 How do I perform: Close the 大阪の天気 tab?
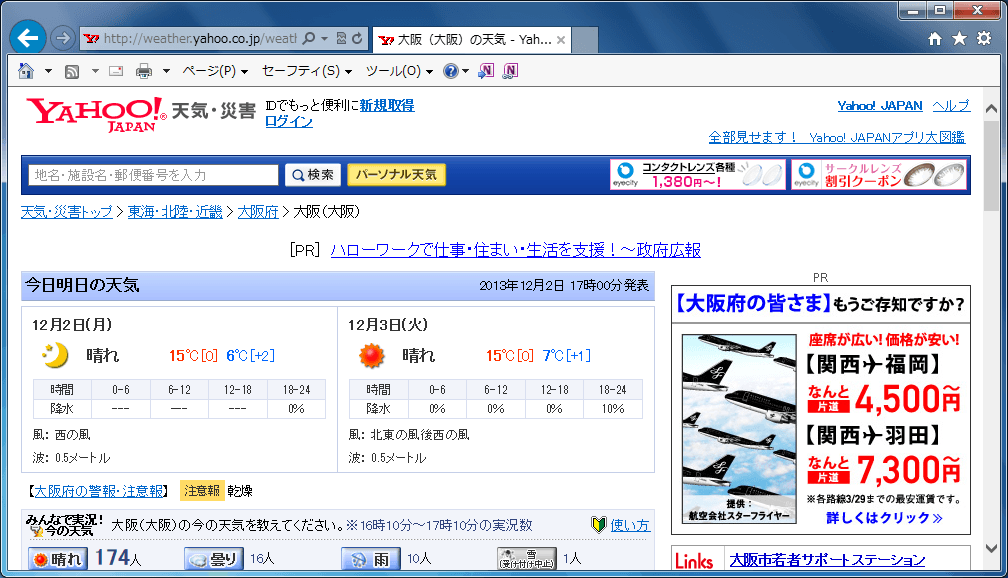(x=561, y=40)
